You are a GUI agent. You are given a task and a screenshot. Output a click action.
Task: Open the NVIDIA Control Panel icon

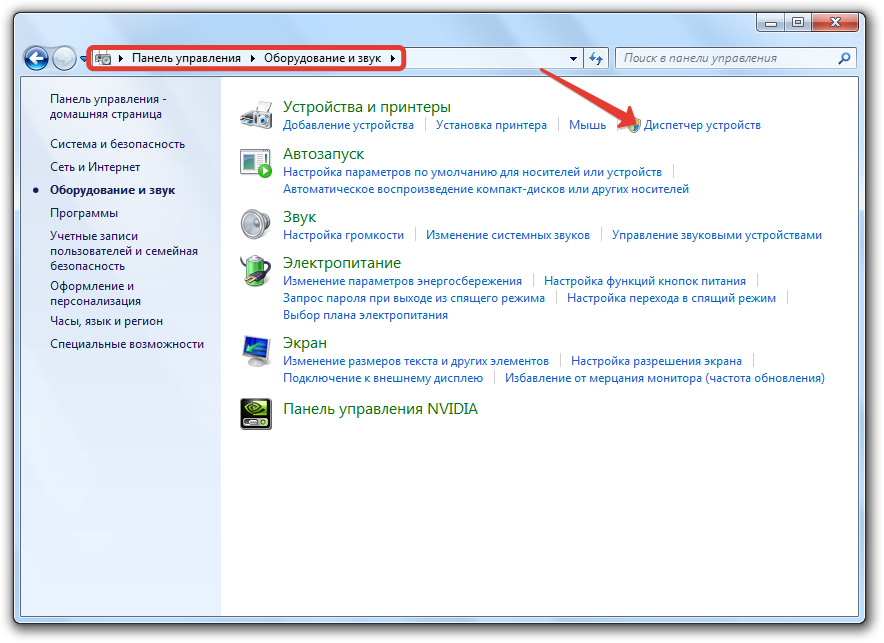(256, 413)
